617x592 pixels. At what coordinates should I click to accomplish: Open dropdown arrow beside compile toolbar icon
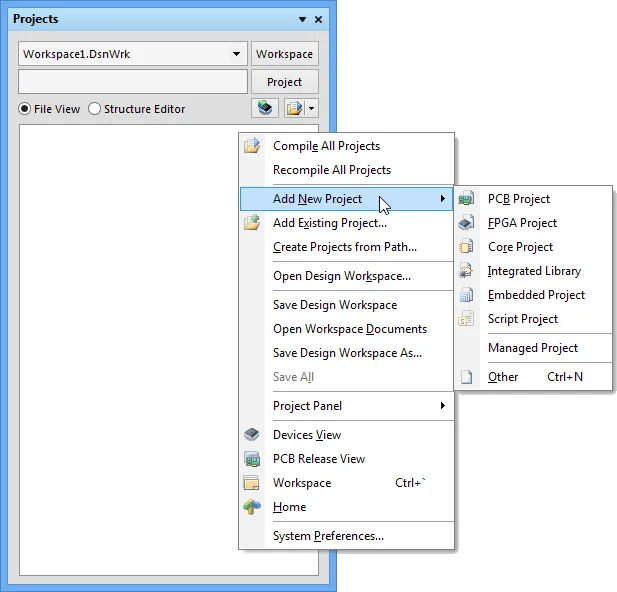point(312,108)
